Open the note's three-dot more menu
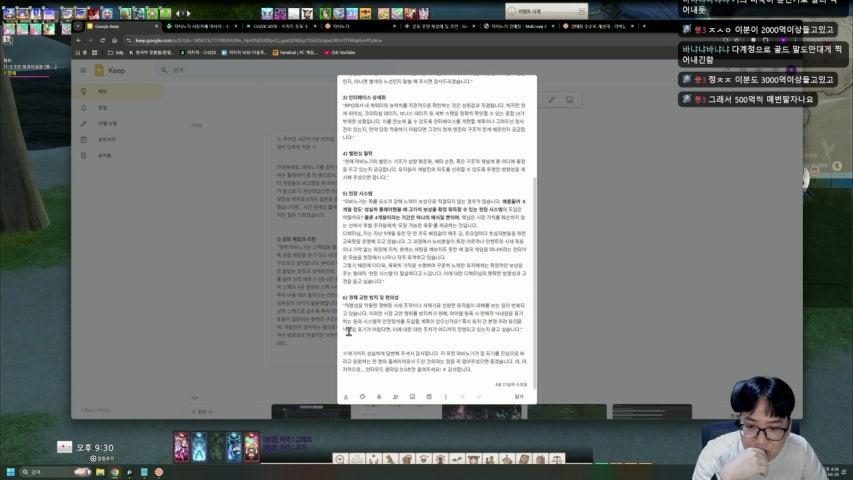 (x=445, y=396)
